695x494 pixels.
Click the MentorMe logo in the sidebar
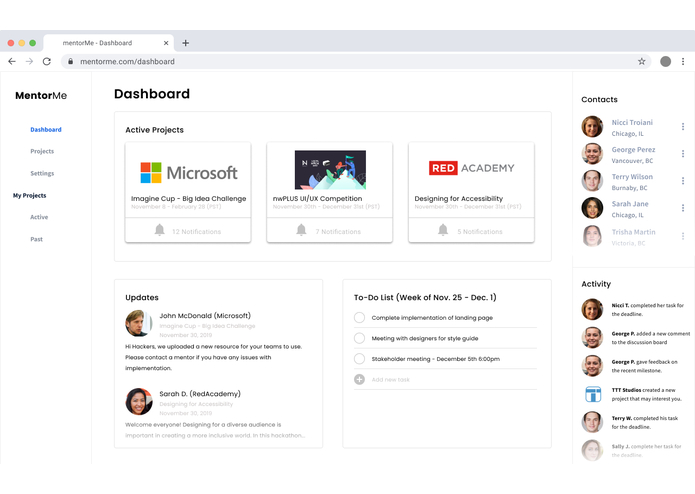41,95
